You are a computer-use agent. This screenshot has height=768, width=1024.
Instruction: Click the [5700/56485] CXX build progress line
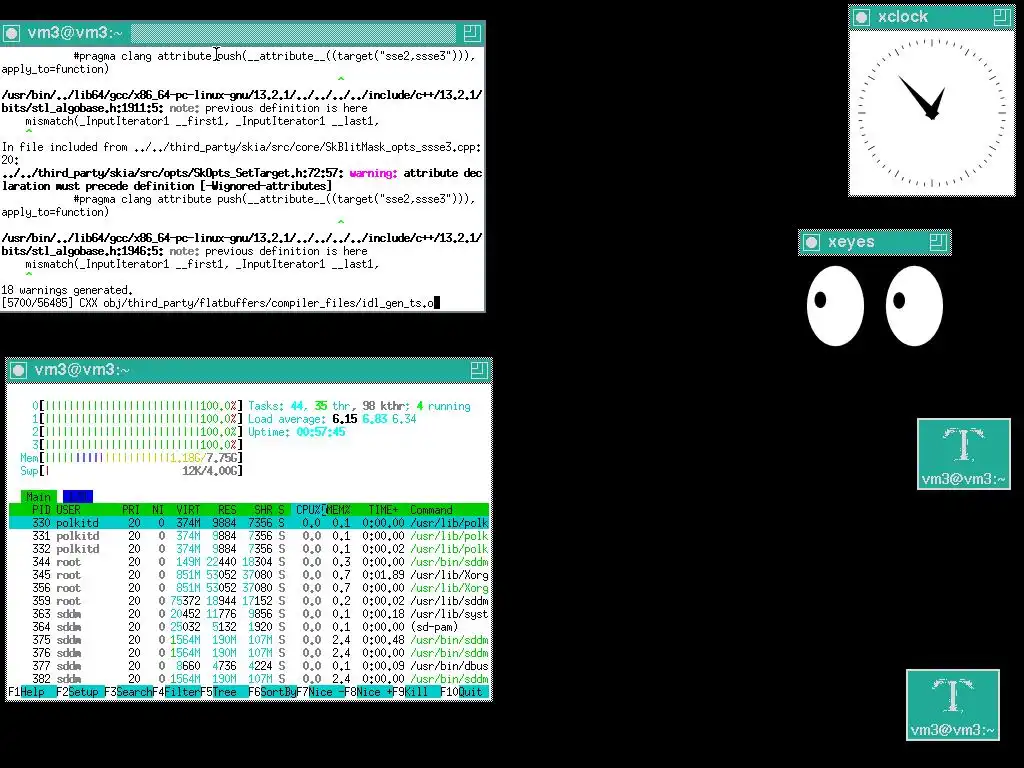(217, 303)
